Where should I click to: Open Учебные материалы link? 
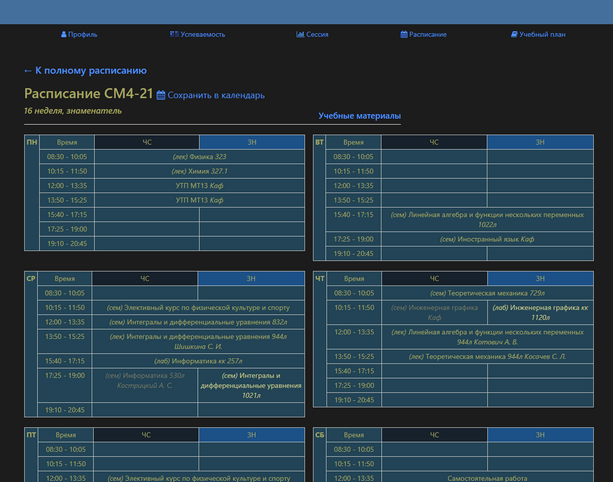coord(359,116)
